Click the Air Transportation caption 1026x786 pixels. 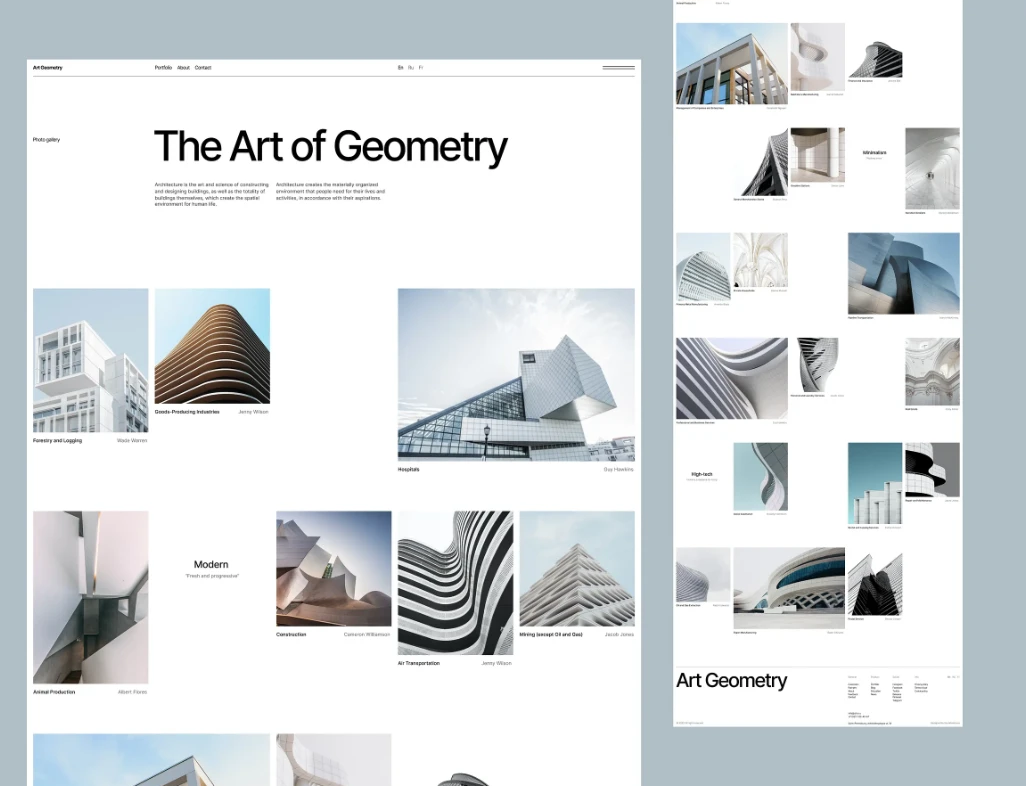pos(419,663)
